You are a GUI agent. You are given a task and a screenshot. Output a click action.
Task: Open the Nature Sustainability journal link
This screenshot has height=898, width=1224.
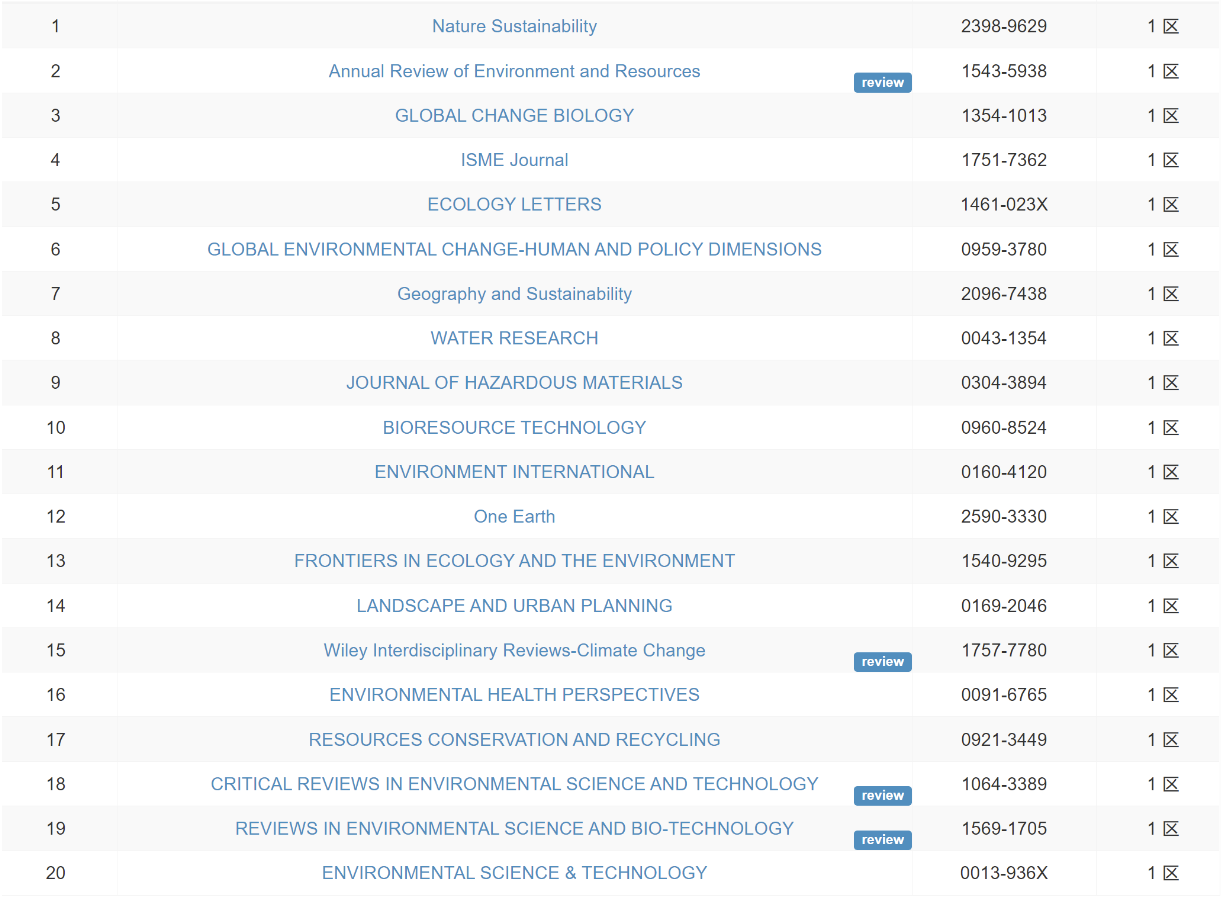(514, 26)
